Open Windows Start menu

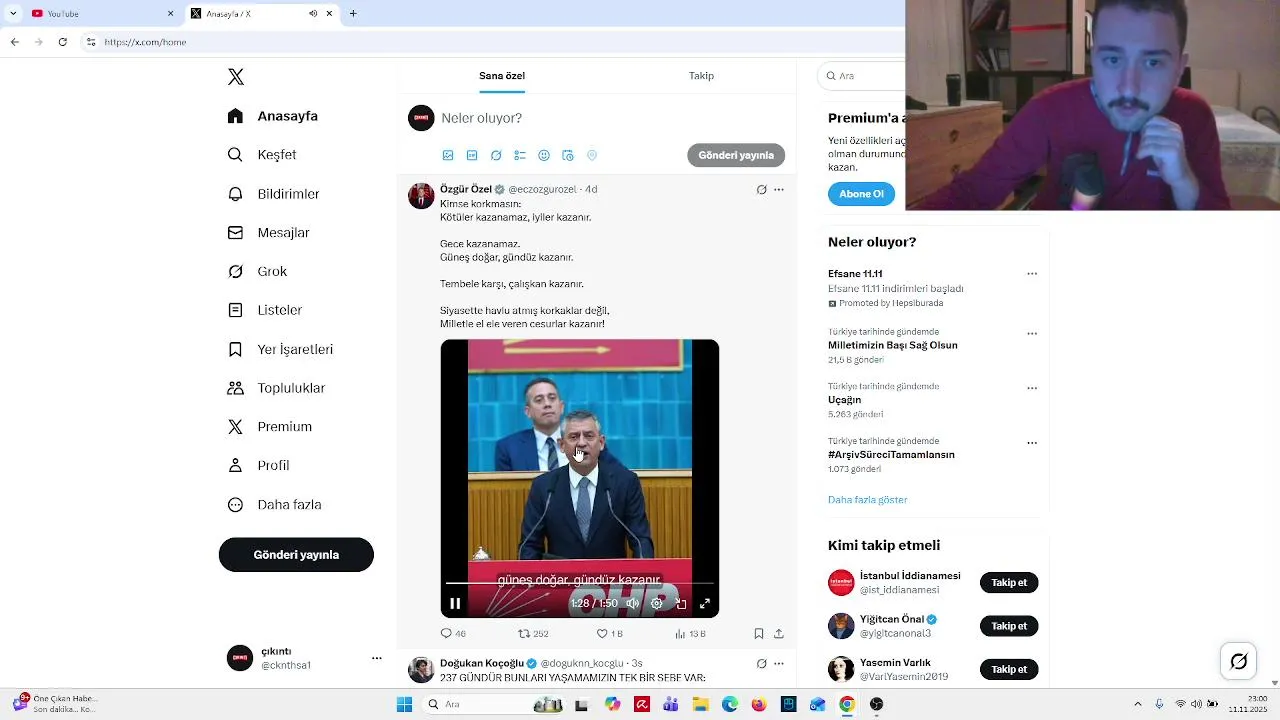tap(404, 705)
